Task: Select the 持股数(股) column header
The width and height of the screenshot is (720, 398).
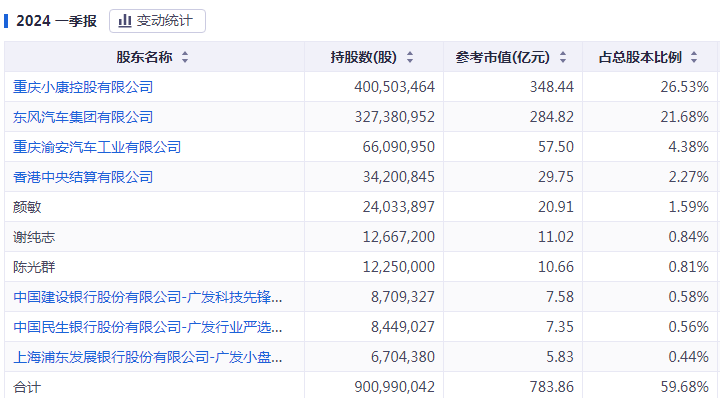Action: point(374,57)
